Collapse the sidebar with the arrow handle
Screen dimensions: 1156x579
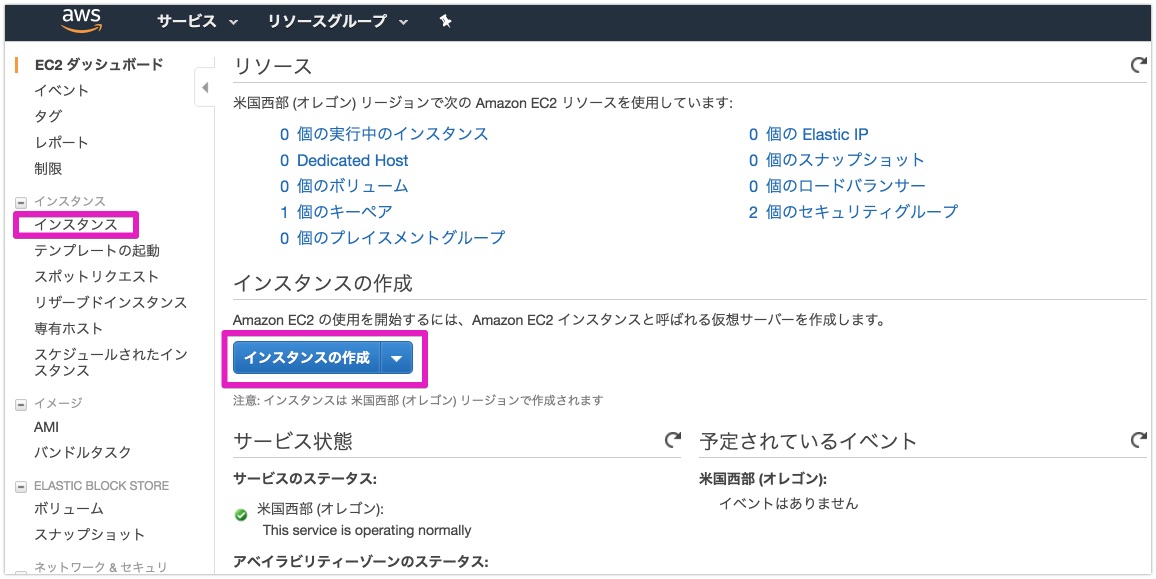tap(204, 88)
